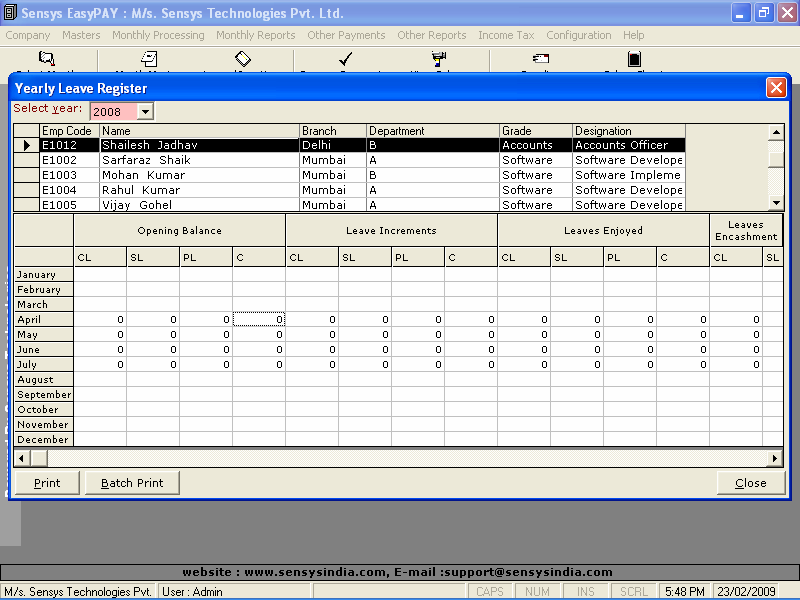Click the focused April Opening Balance C cell
800x600 pixels.
259,319
